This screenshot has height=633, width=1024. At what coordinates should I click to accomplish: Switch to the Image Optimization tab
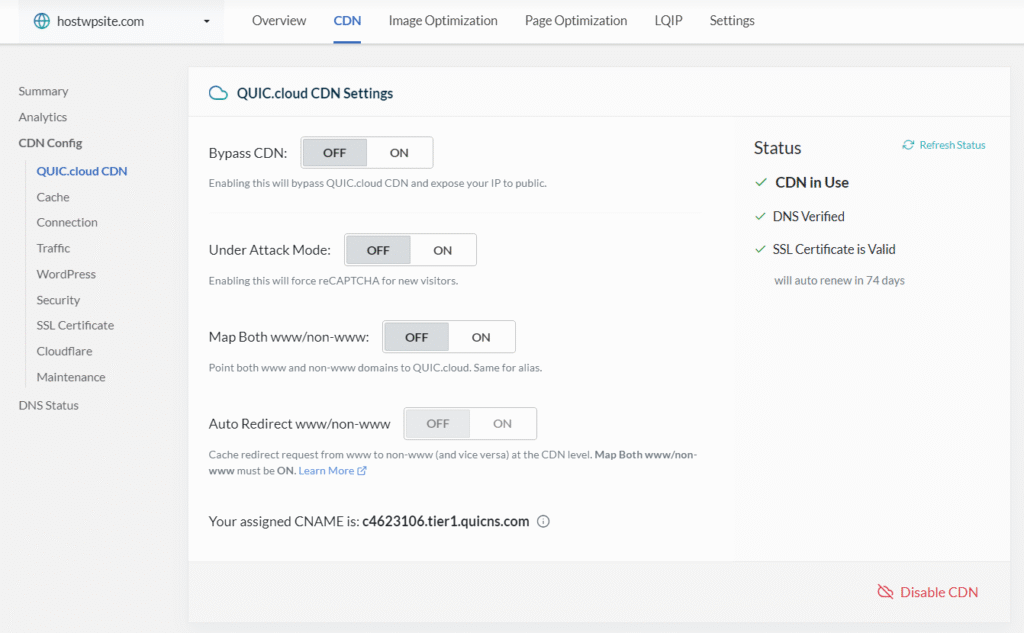pos(442,20)
